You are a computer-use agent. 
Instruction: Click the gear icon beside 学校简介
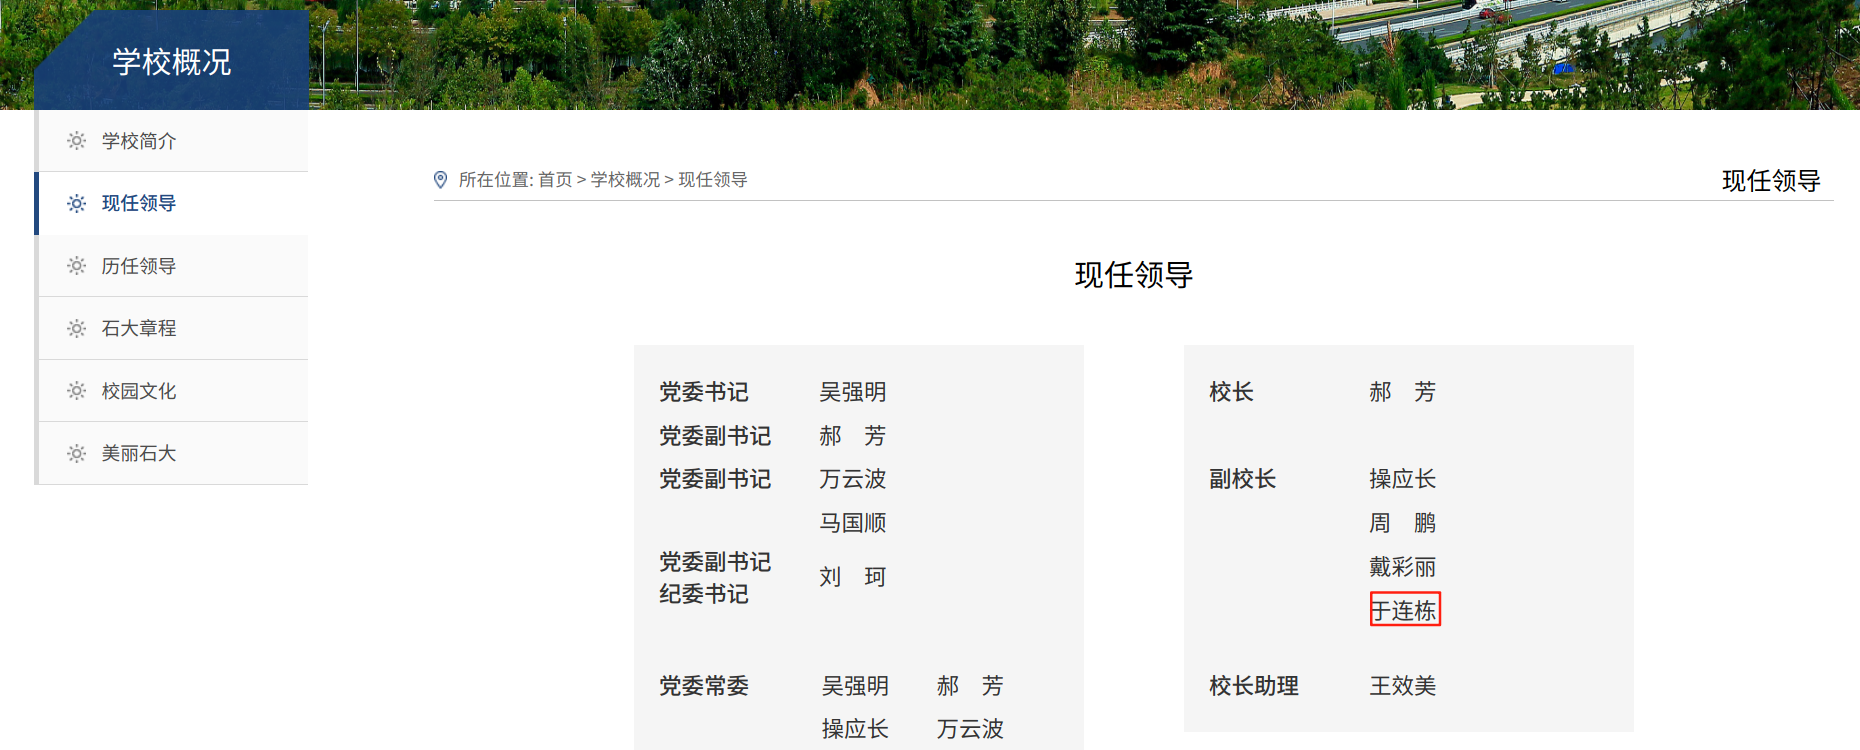coord(76,141)
